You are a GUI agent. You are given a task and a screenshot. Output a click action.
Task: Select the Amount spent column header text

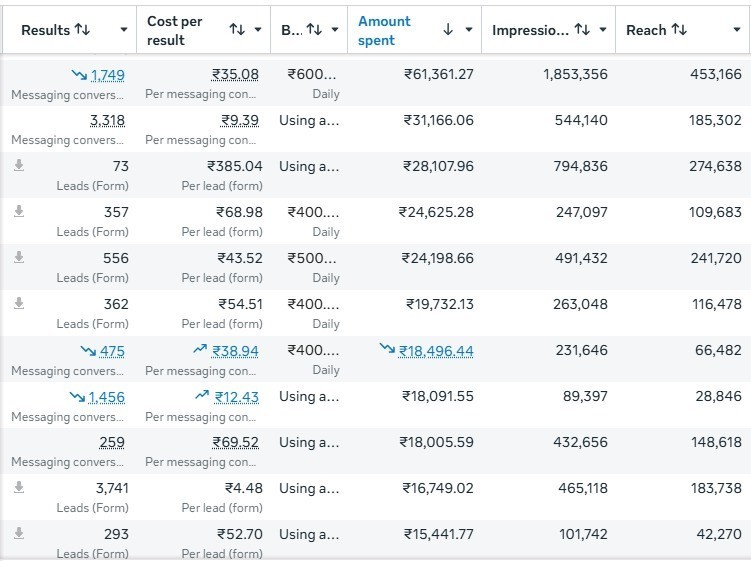pyautogui.click(x=384, y=30)
